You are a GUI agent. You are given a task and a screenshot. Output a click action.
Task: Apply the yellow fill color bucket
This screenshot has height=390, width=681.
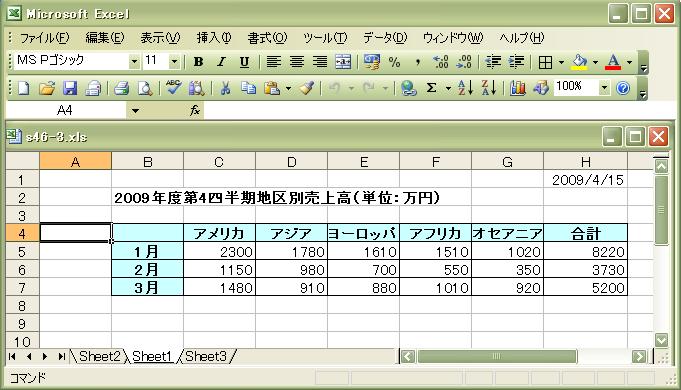[579, 62]
